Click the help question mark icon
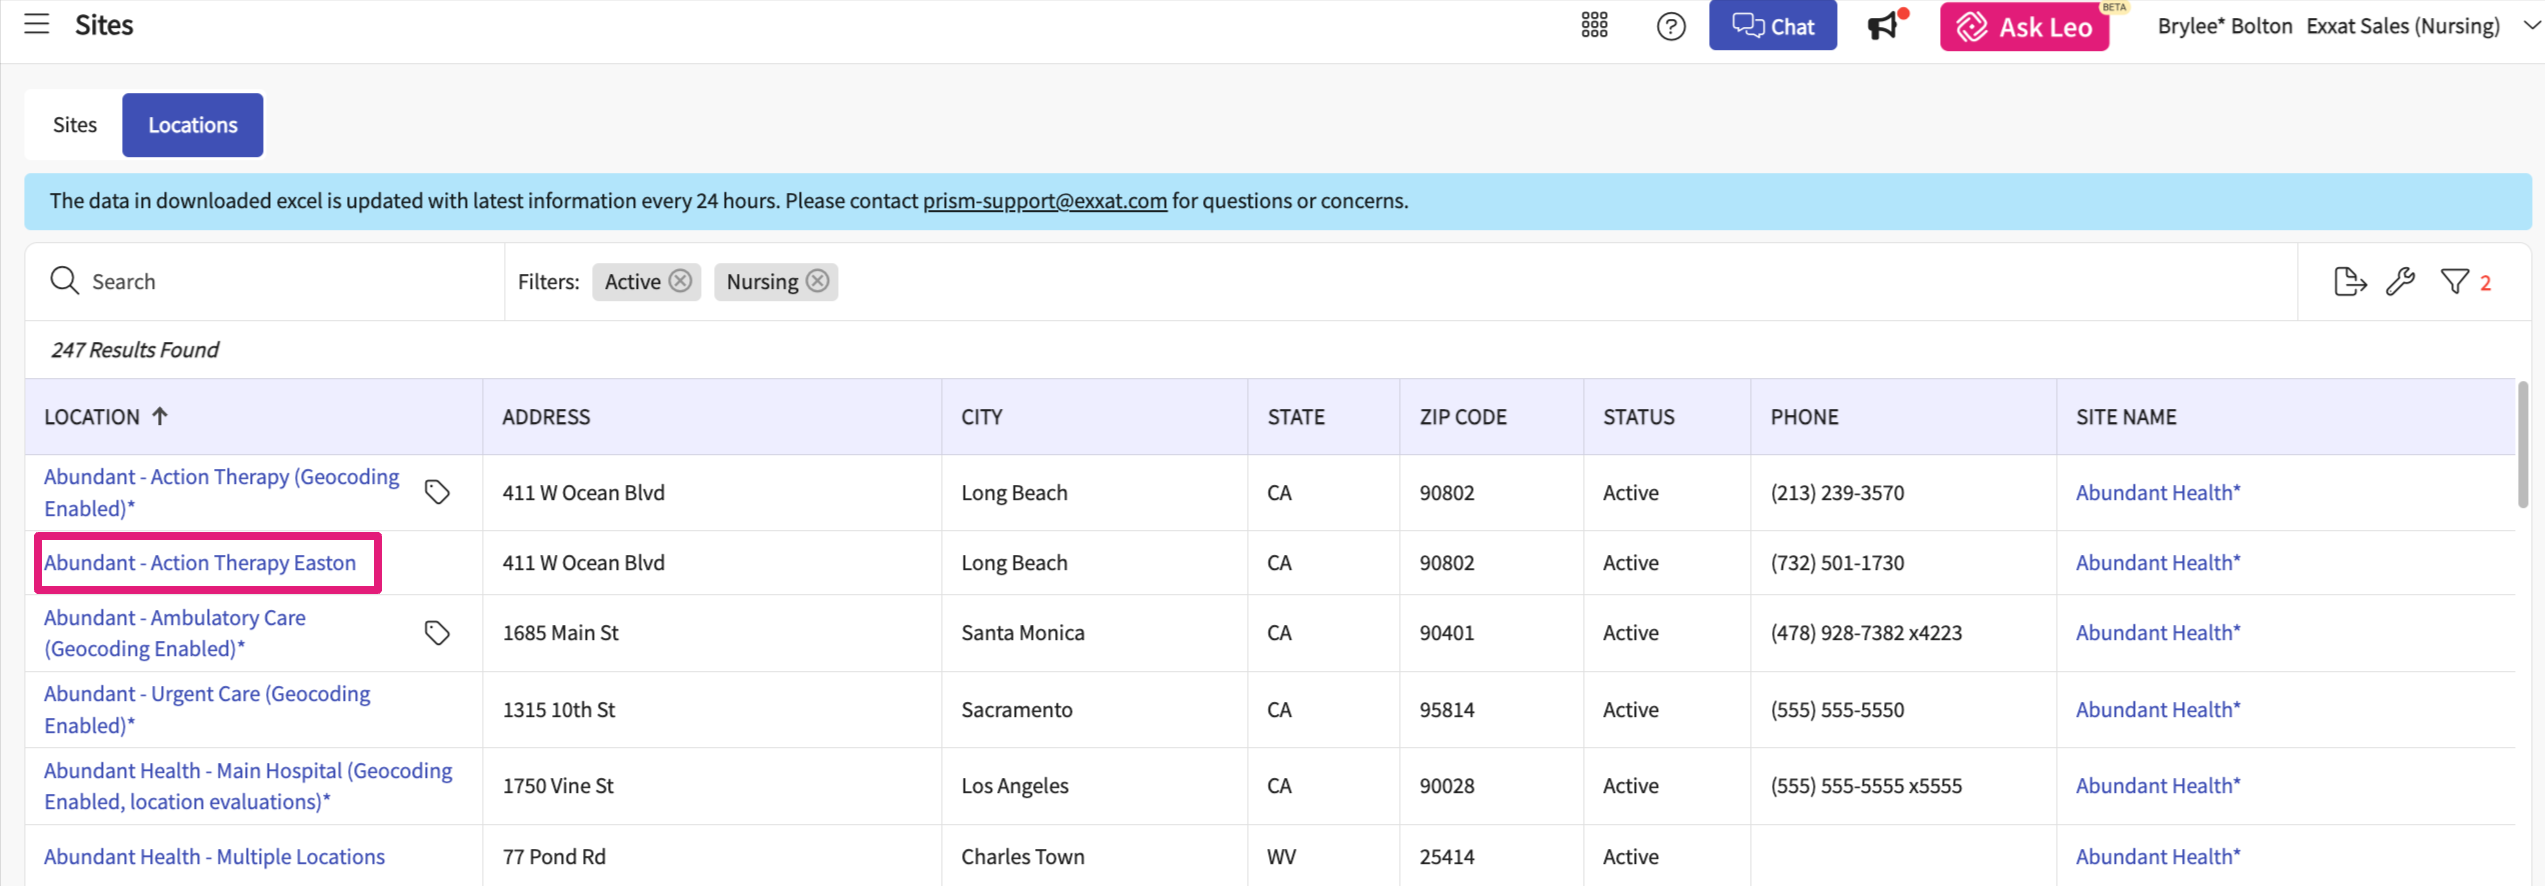 pyautogui.click(x=1670, y=26)
